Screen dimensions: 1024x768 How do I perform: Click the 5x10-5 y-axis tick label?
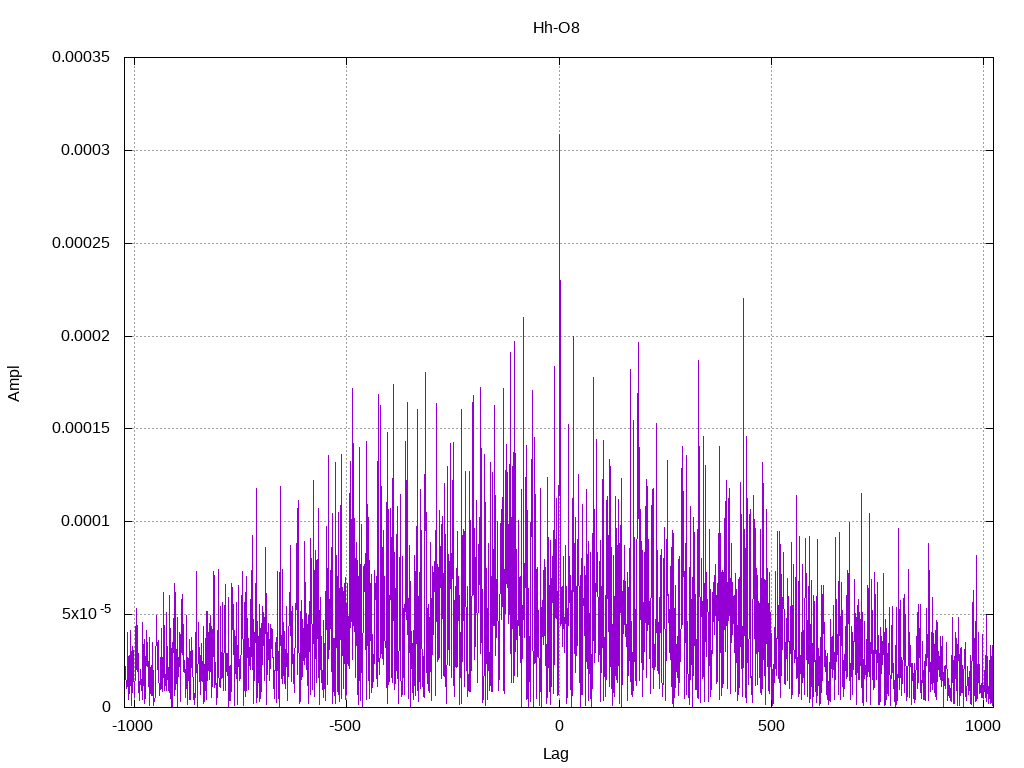click(x=86, y=613)
